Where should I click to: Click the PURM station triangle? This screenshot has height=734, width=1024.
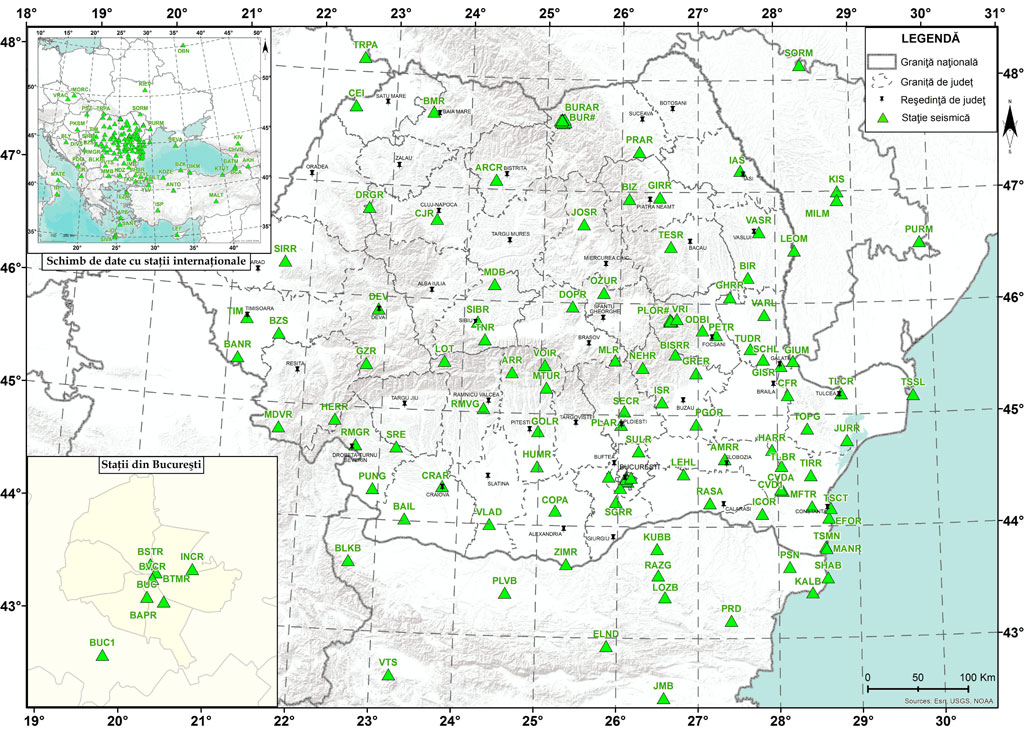pyautogui.click(x=919, y=242)
